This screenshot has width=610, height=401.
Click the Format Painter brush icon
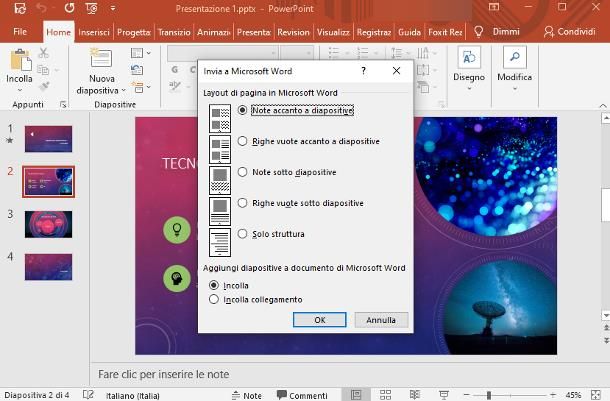(x=44, y=86)
